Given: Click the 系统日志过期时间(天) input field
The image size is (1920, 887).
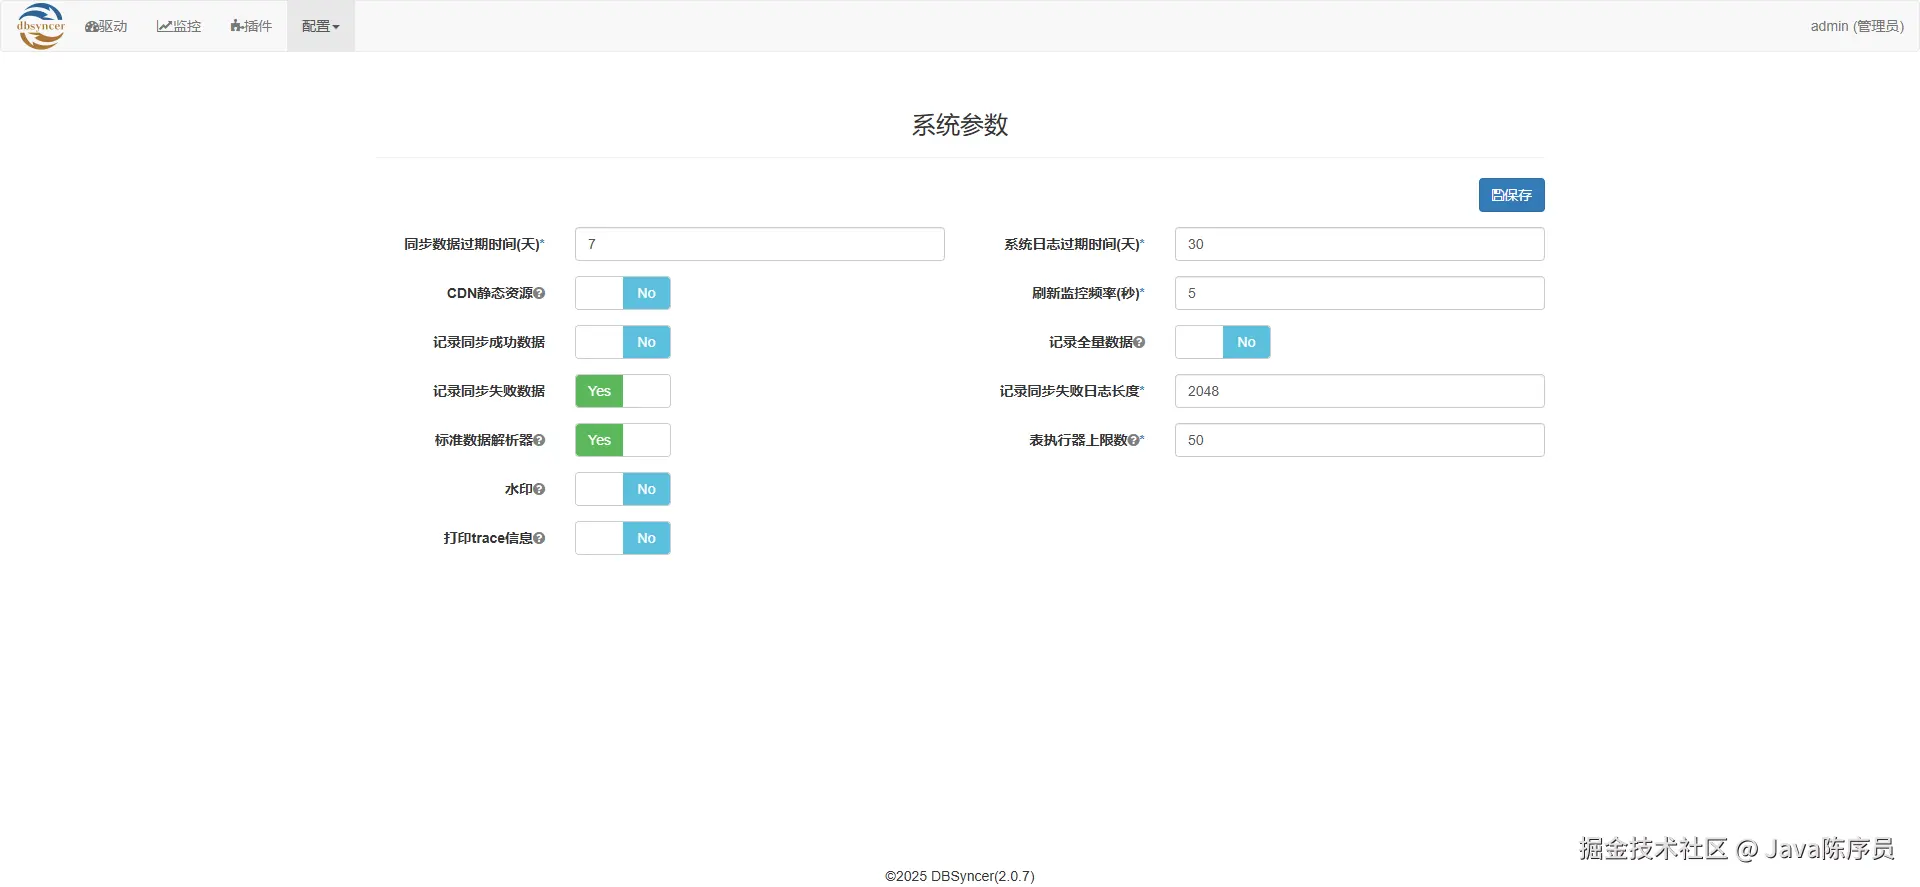Looking at the screenshot, I should pyautogui.click(x=1360, y=244).
